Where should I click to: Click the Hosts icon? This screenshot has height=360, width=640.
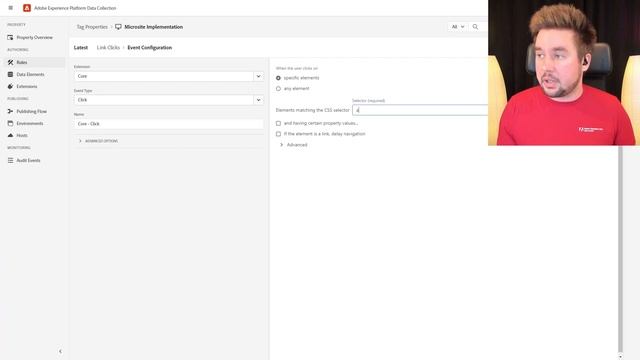click(10, 135)
